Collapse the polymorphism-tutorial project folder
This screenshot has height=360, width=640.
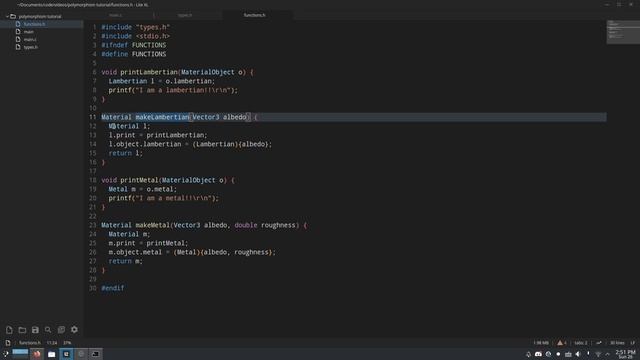pyautogui.click(x=7, y=16)
